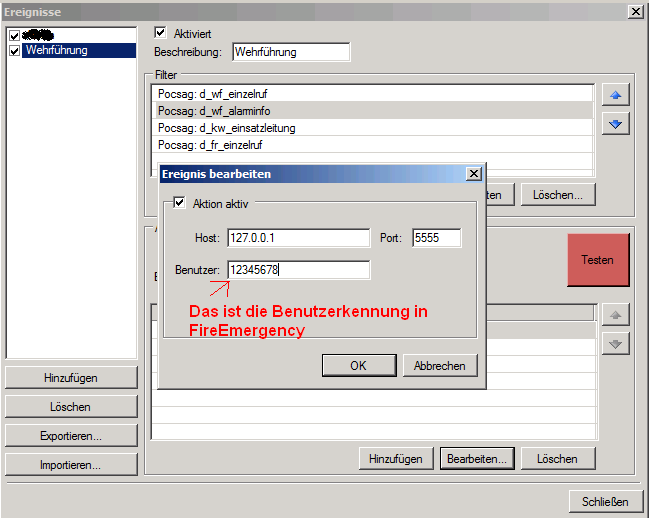Image resolution: width=649 pixels, height=518 pixels.
Task: Move filter down with blue arrow
Action: tap(617, 124)
